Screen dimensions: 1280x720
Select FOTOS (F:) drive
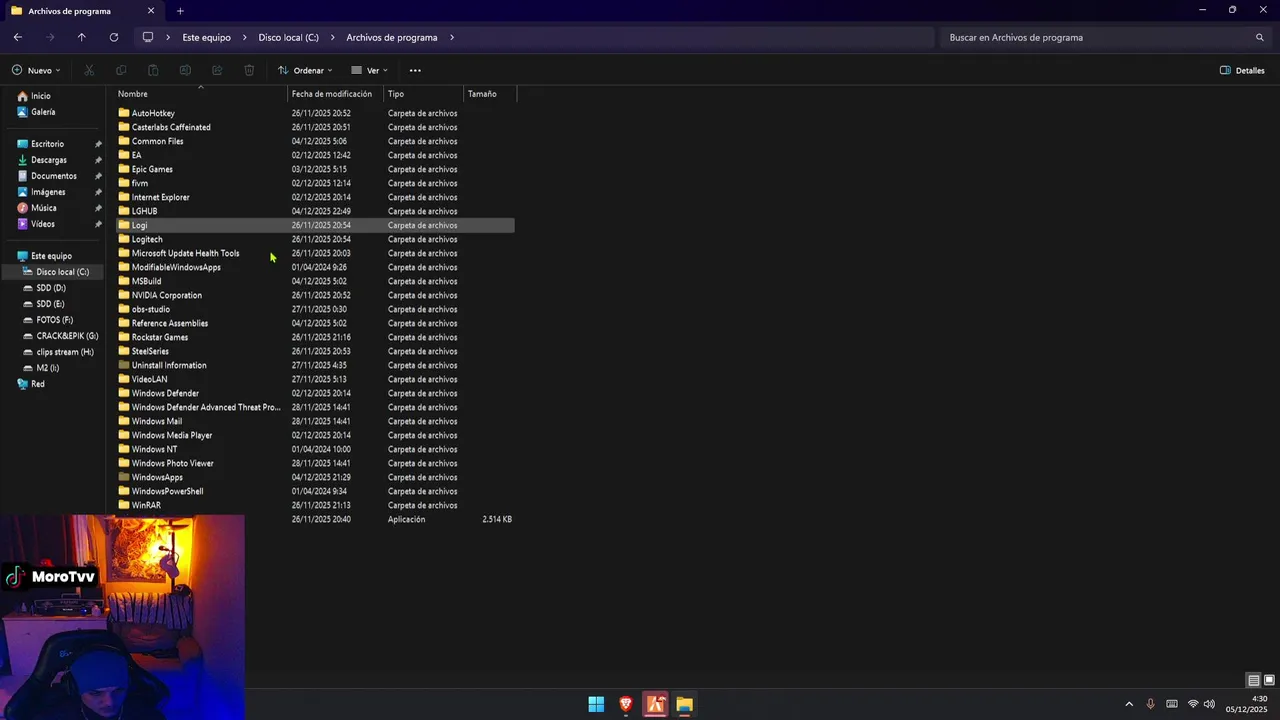[x=54, y=320]
